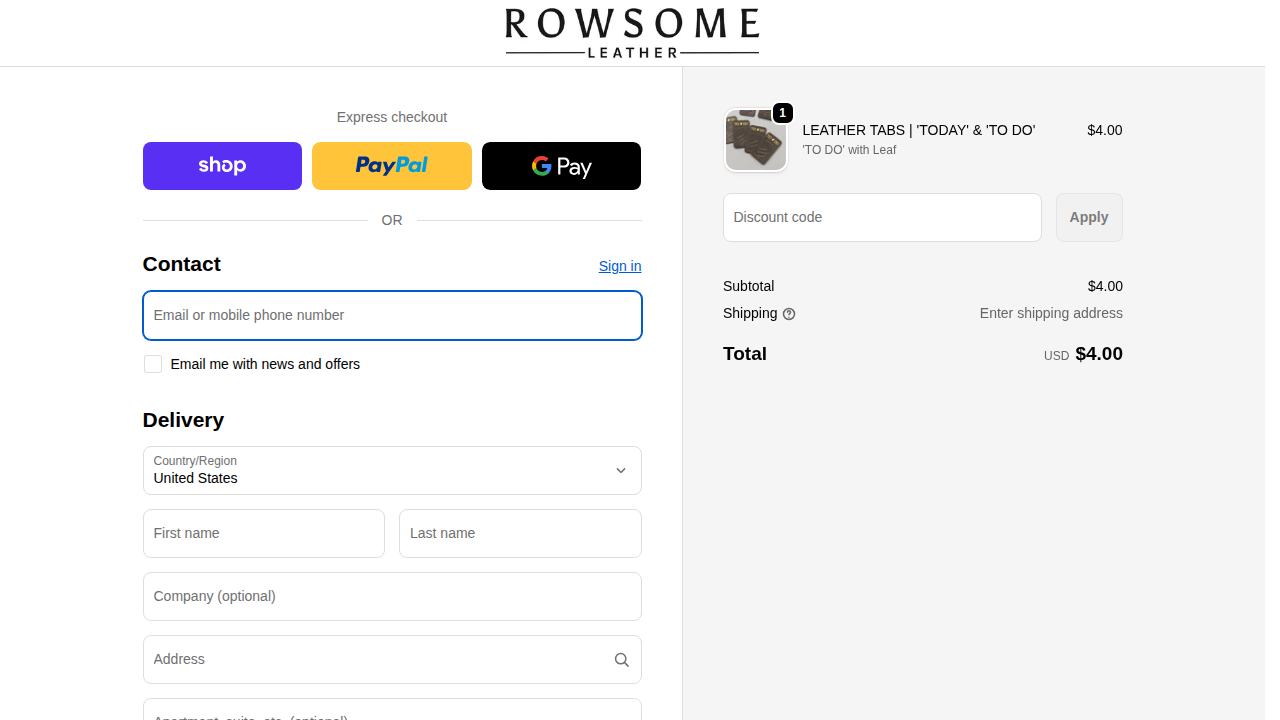Click the Express checkout heading
Image resolution: width=1280 pixels, height=720 pixels.
(392, 117)
